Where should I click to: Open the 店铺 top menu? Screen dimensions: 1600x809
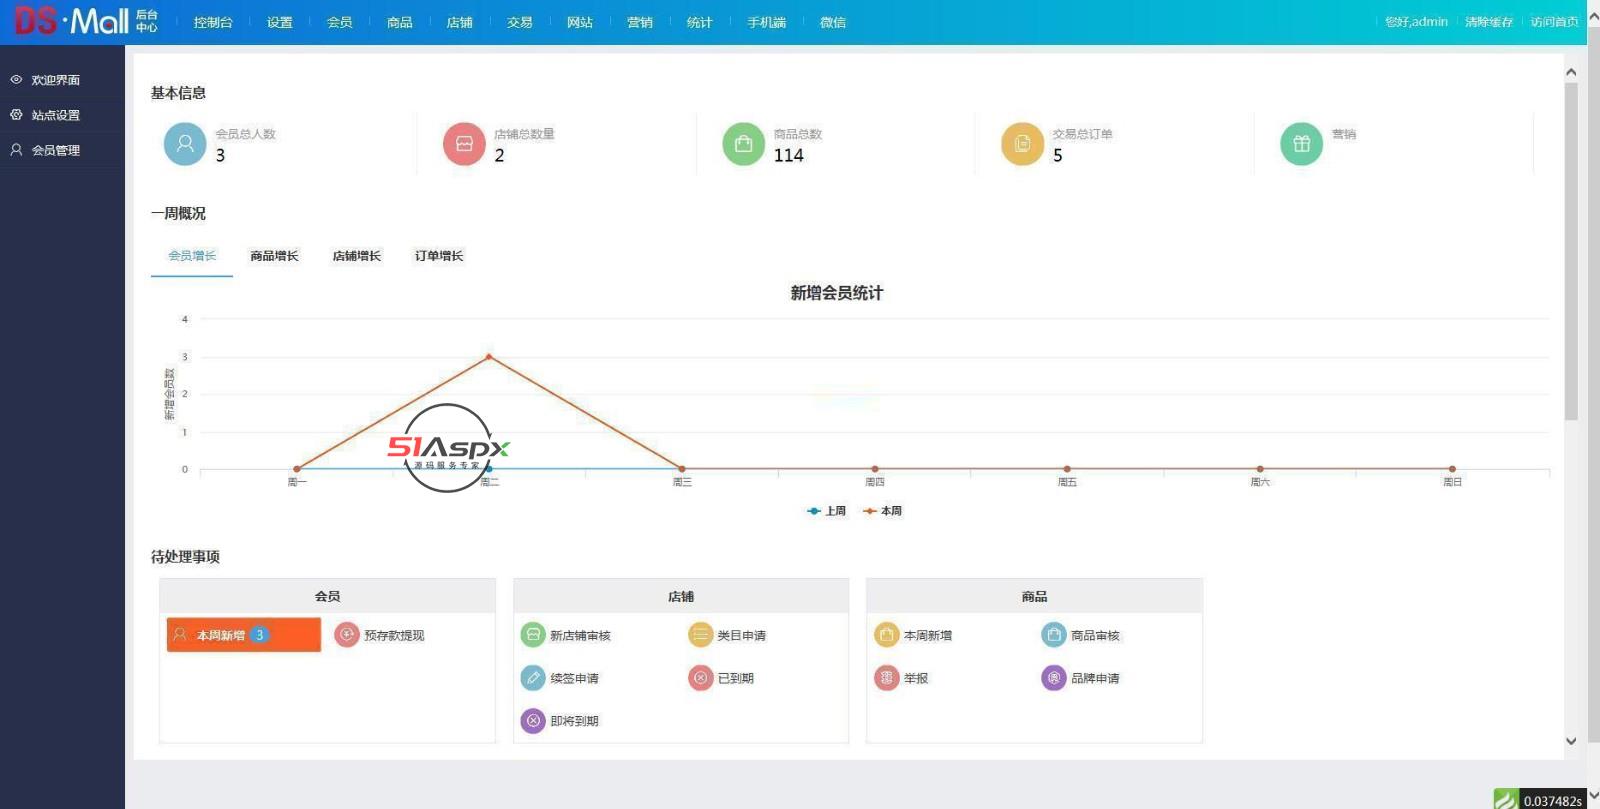pyautogui.click(x=460, y=22)
